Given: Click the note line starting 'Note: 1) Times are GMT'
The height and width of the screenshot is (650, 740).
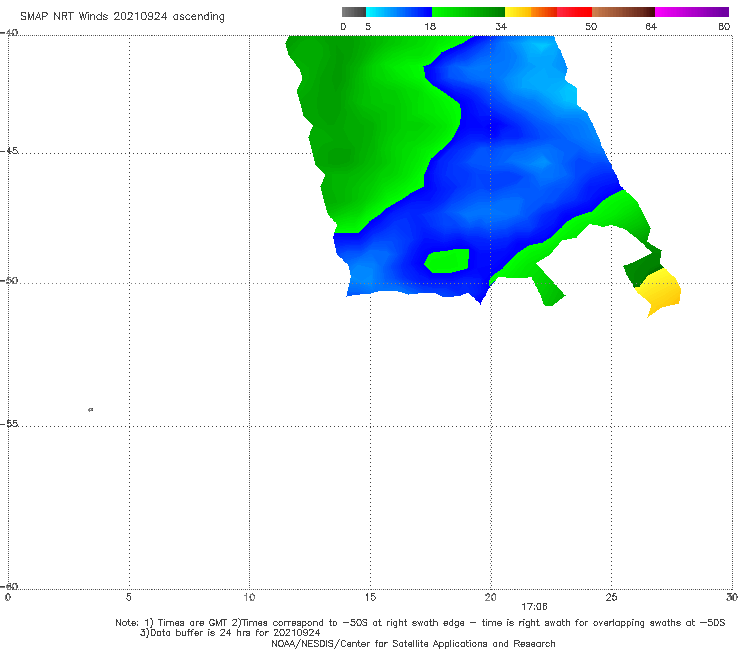Looking at the screenshot, I should coord(420,623).
